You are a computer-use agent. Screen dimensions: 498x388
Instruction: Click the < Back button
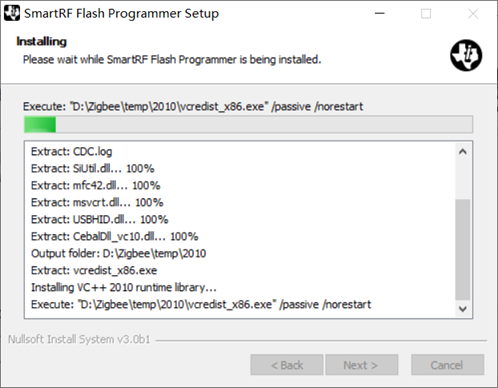click(287, 365)
